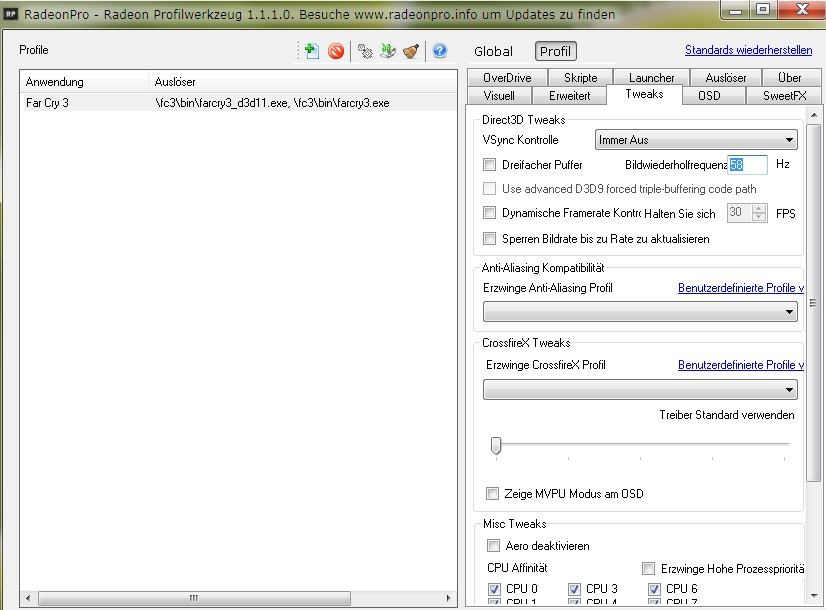Click the Bildwiederholfrequenz Hz input field
The width and height of the screenshot is (826, 610).
coord(747,165)
